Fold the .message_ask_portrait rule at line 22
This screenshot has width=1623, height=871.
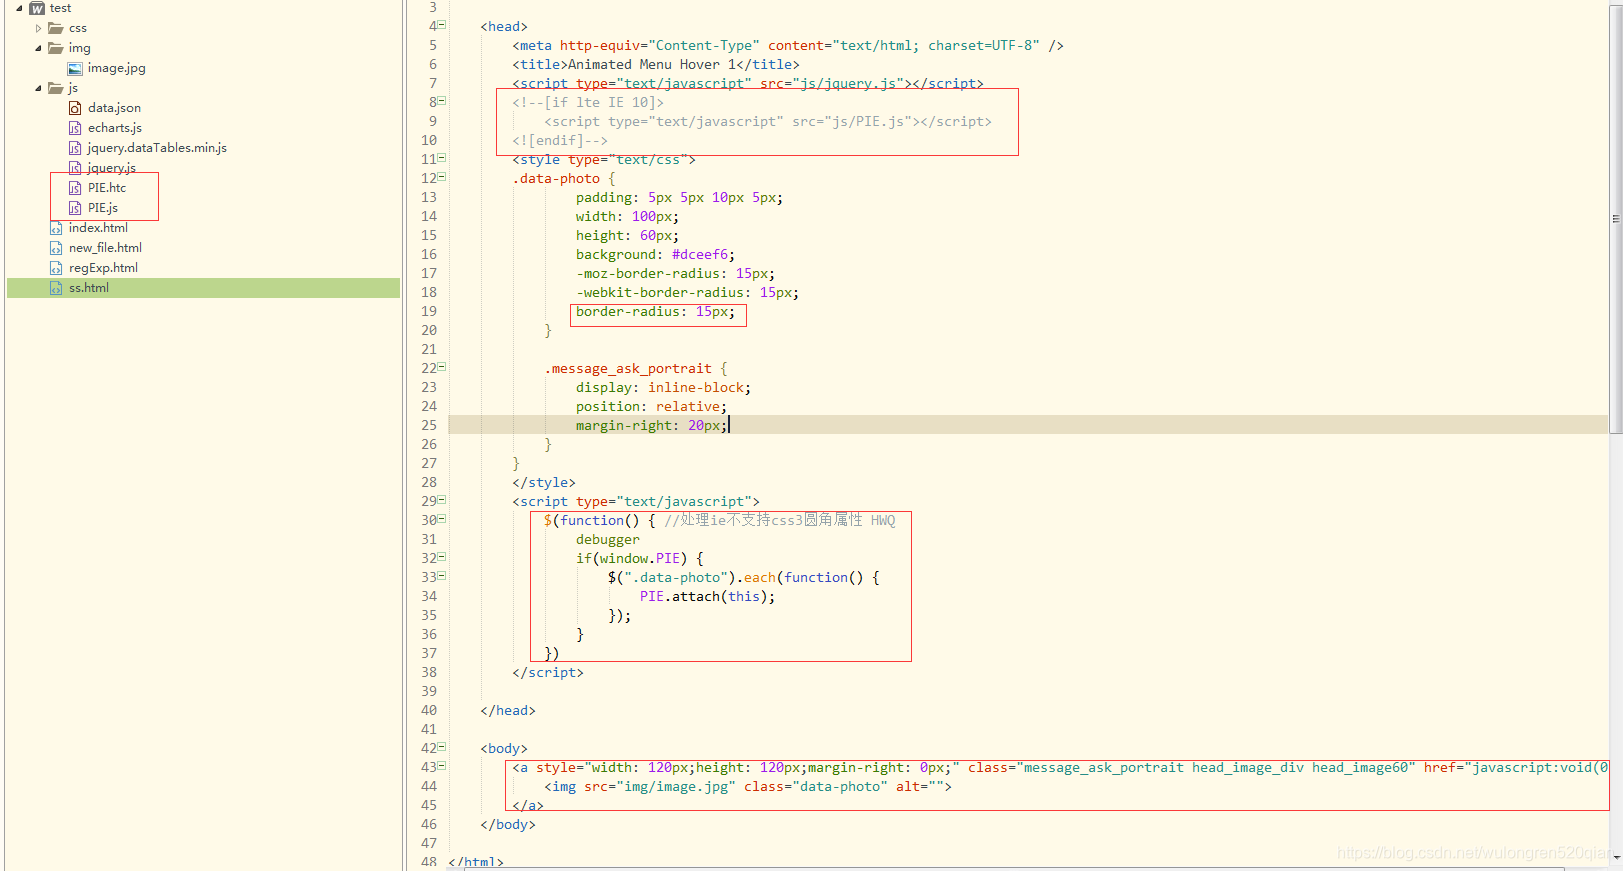(442, 367)
